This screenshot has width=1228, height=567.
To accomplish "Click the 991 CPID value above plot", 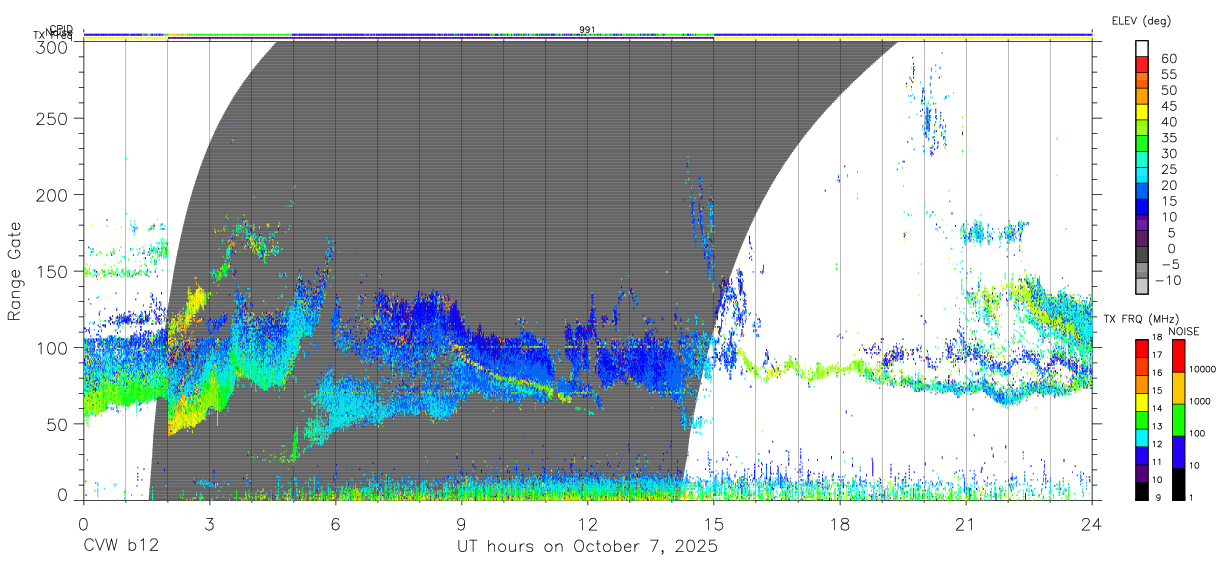I will coord(587,29).
